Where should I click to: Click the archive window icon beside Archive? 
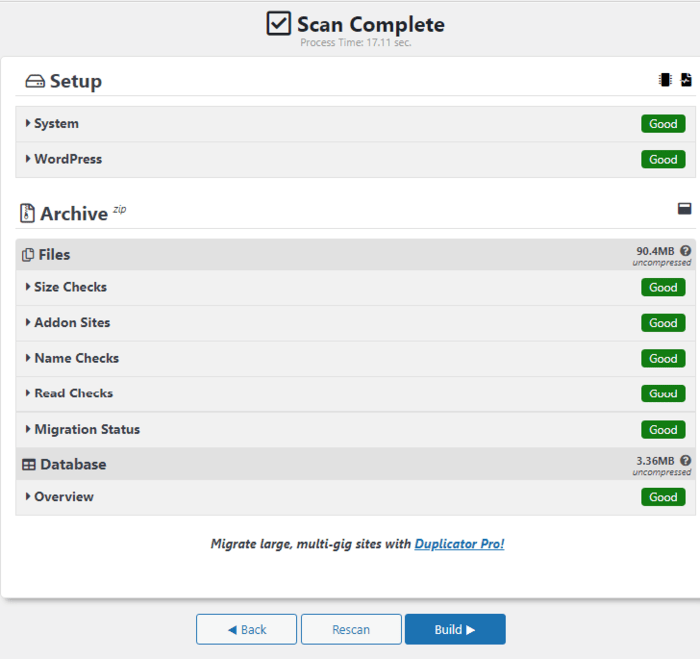684,209
